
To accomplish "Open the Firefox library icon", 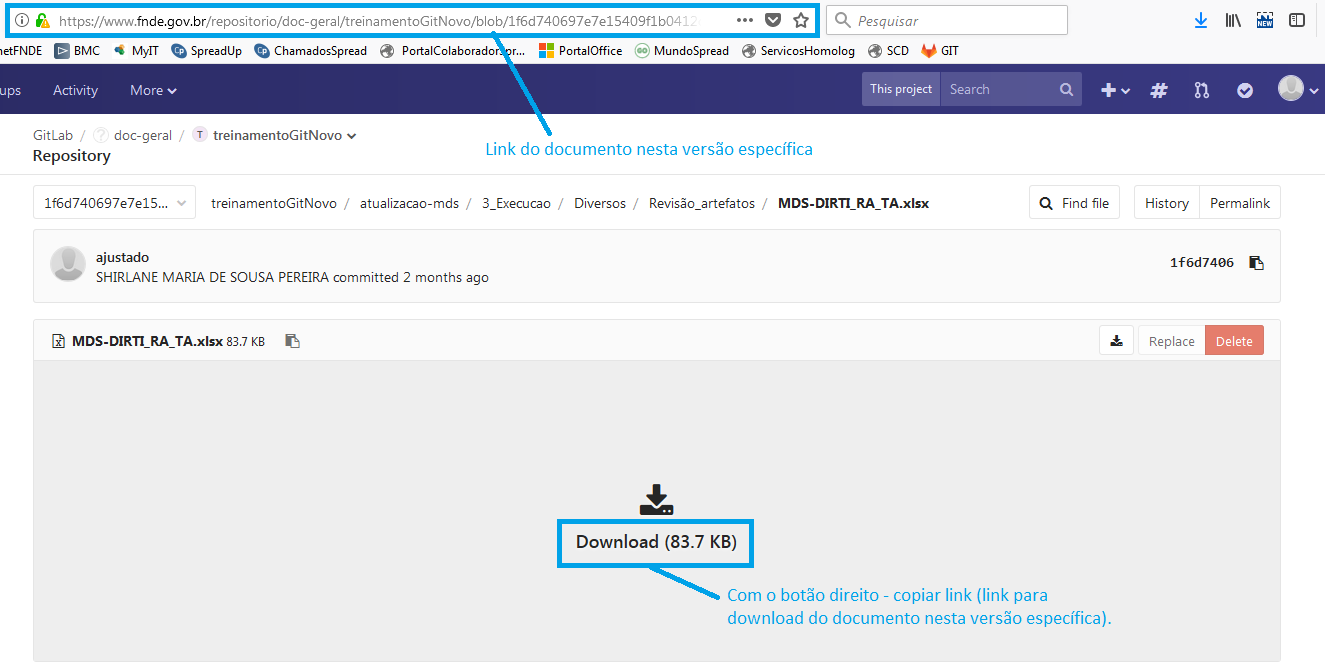I will coord(1232,19).
